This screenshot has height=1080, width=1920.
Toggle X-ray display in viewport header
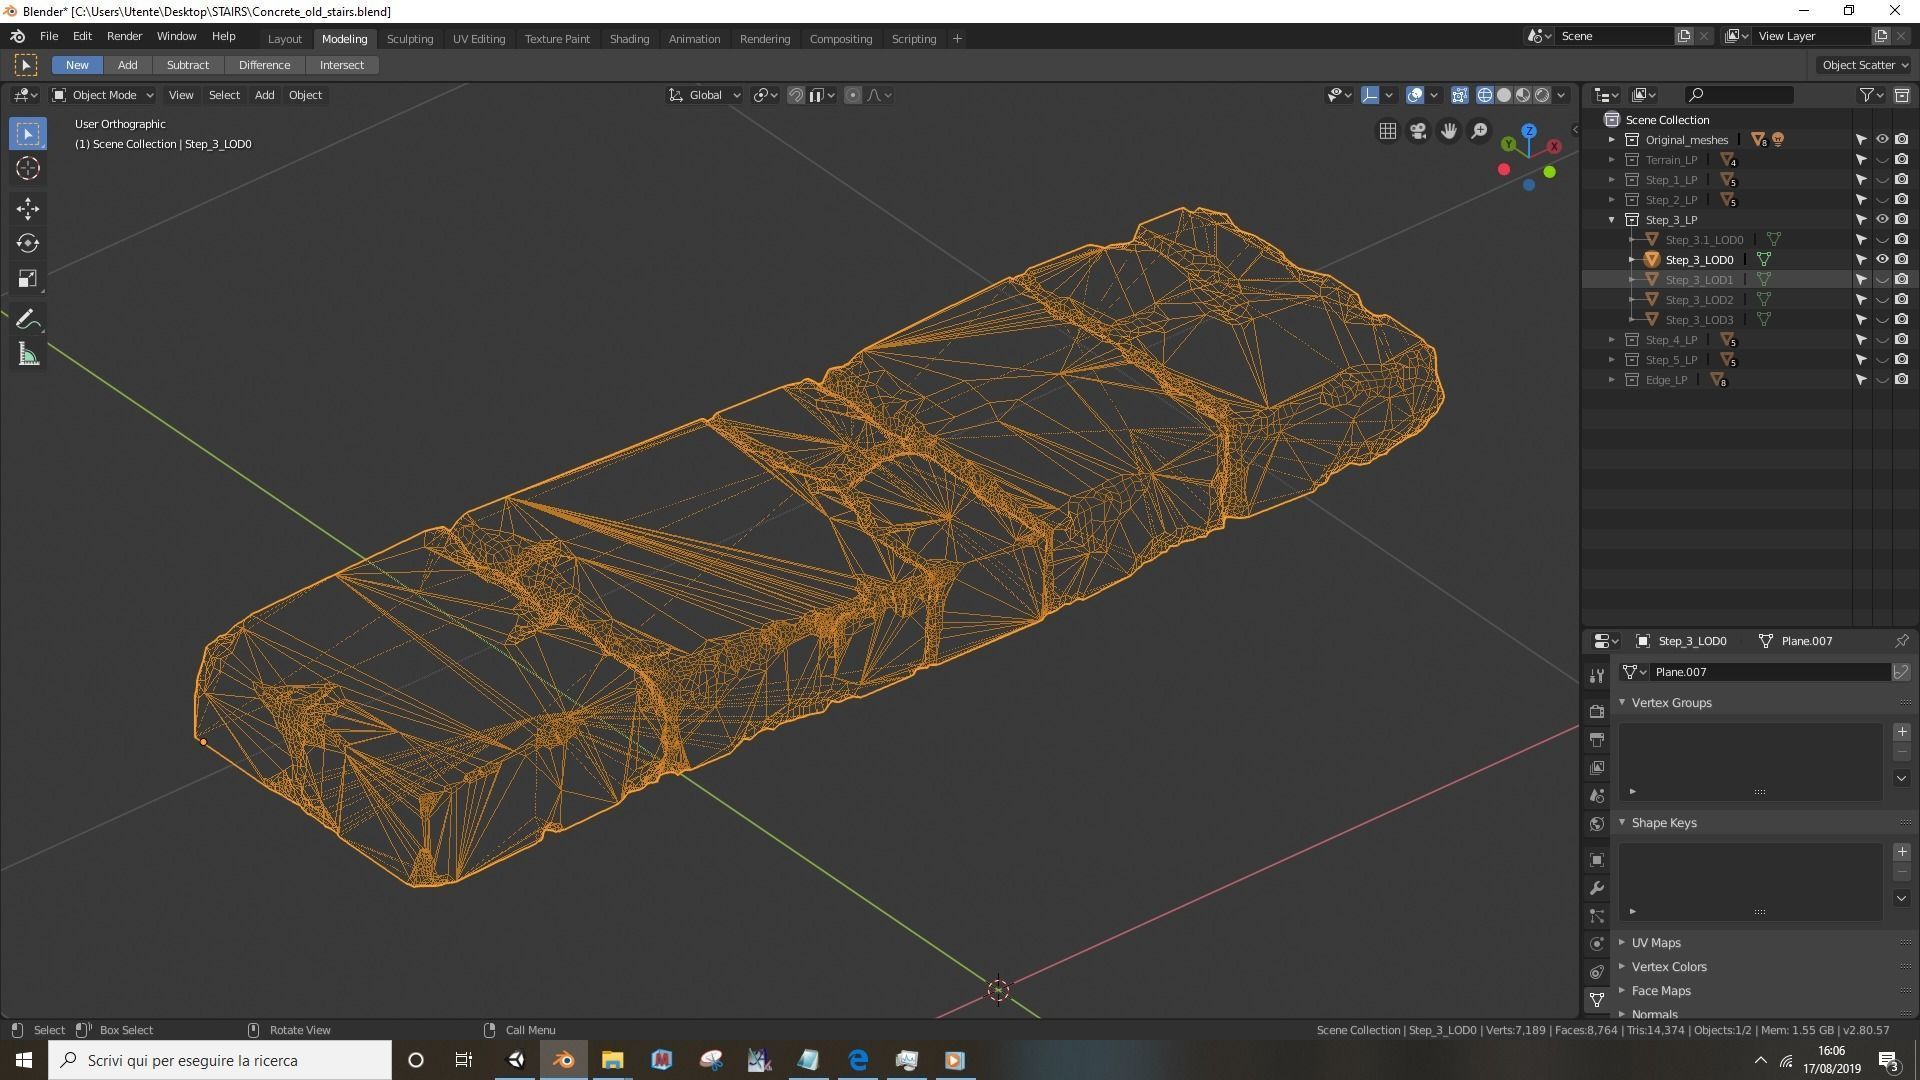[1459, 95]
